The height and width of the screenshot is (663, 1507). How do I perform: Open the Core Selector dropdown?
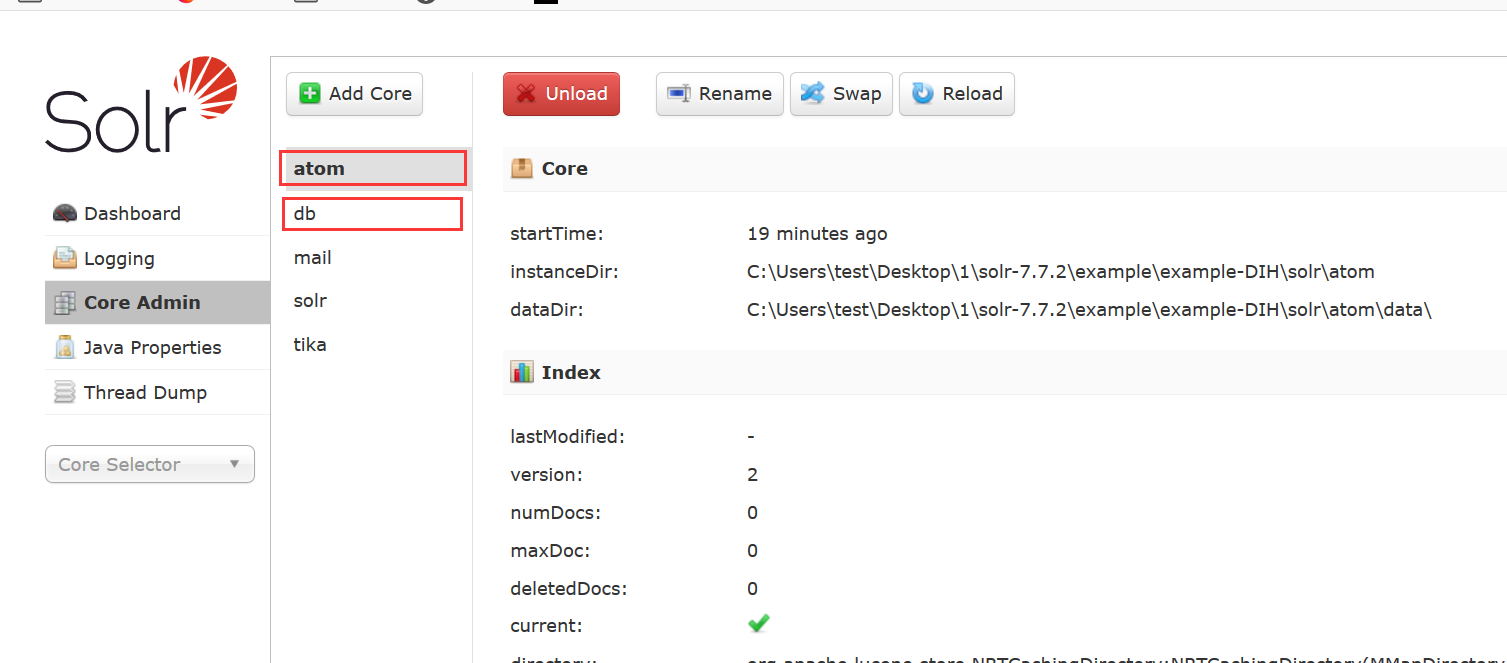point(150,464)
